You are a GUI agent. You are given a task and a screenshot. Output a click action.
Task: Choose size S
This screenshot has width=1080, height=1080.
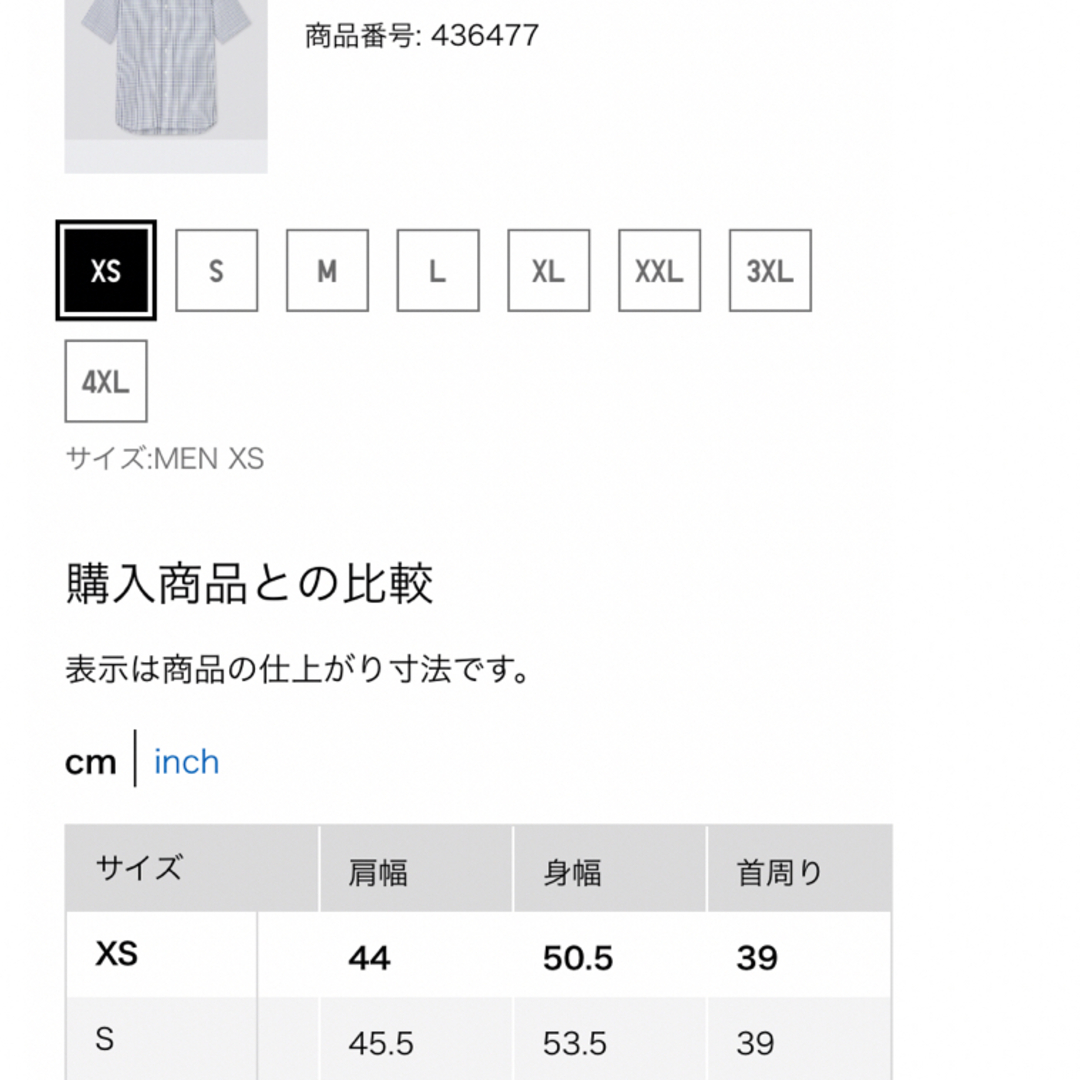pos(216,271)
